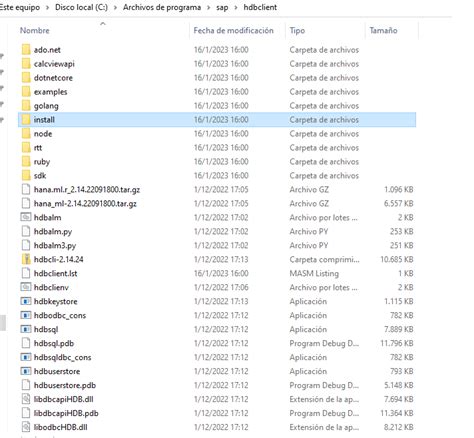Viewport: 474px width, 438px height.
Task: Click the hdbclient.lst file icon
Action: coord(26,273)
